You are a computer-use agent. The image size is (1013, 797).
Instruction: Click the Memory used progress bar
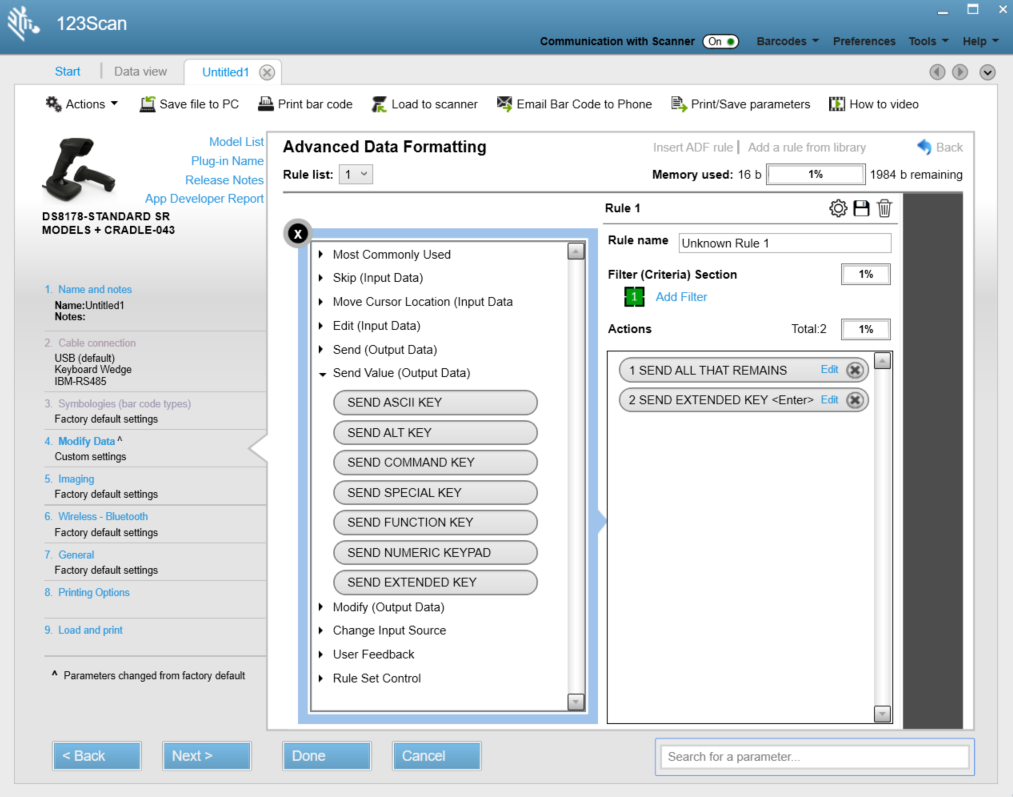pos(815,174)
